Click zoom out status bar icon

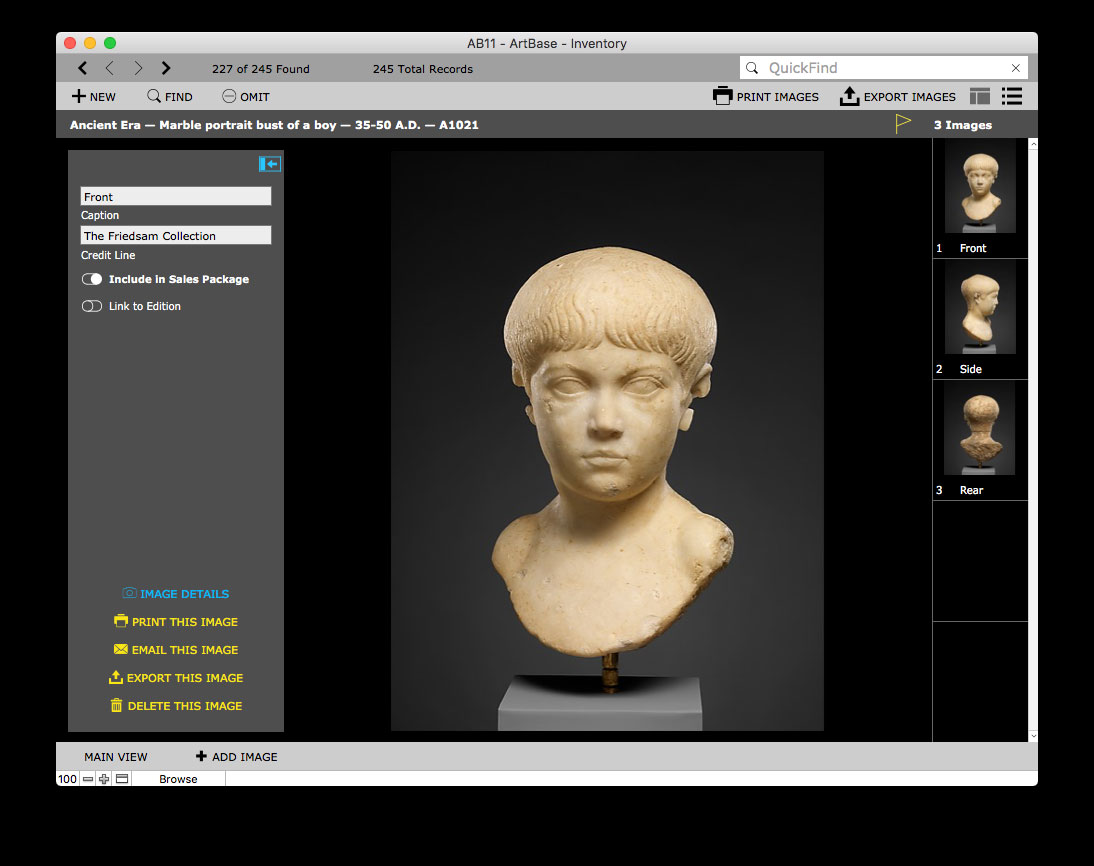[x=88, y=779]
